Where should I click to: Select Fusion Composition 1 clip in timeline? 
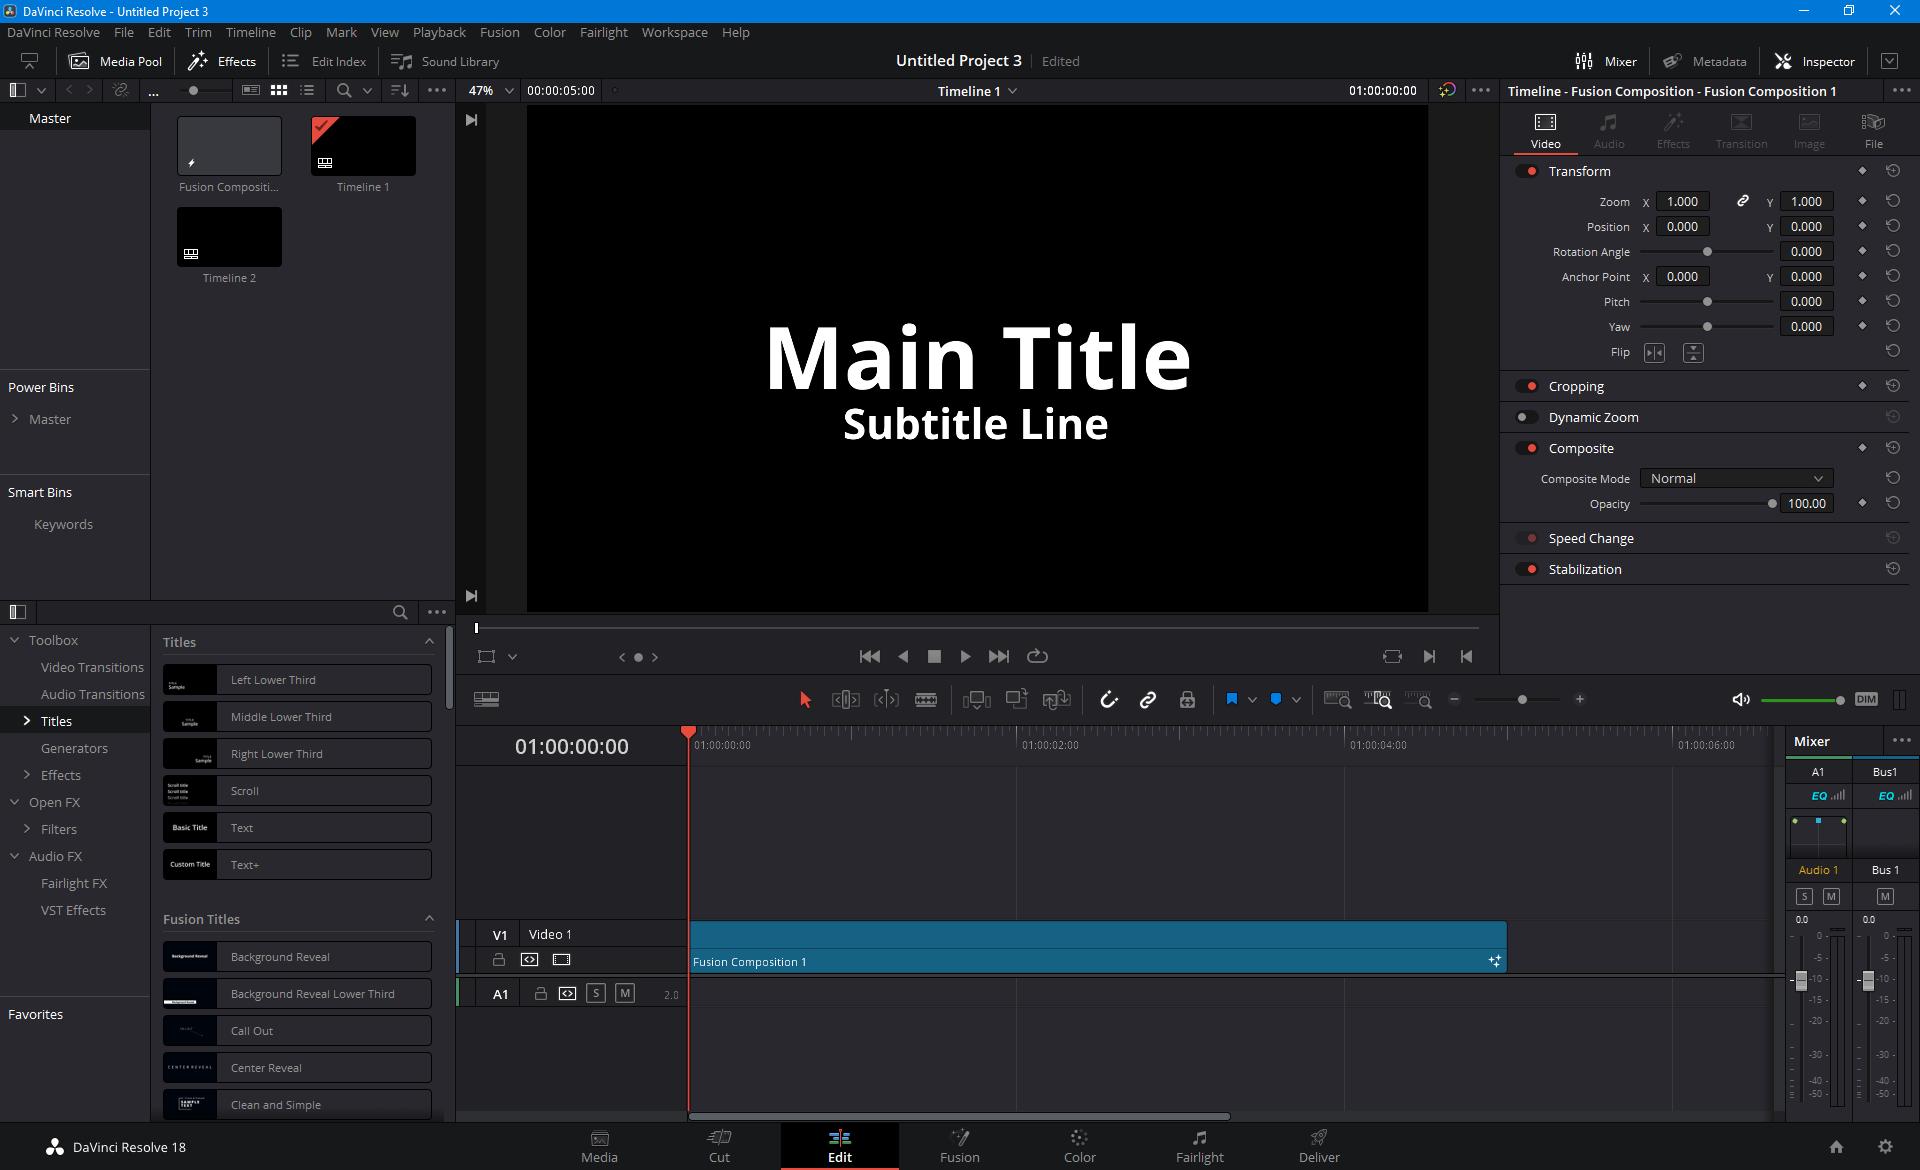(x=1097, y=947)
